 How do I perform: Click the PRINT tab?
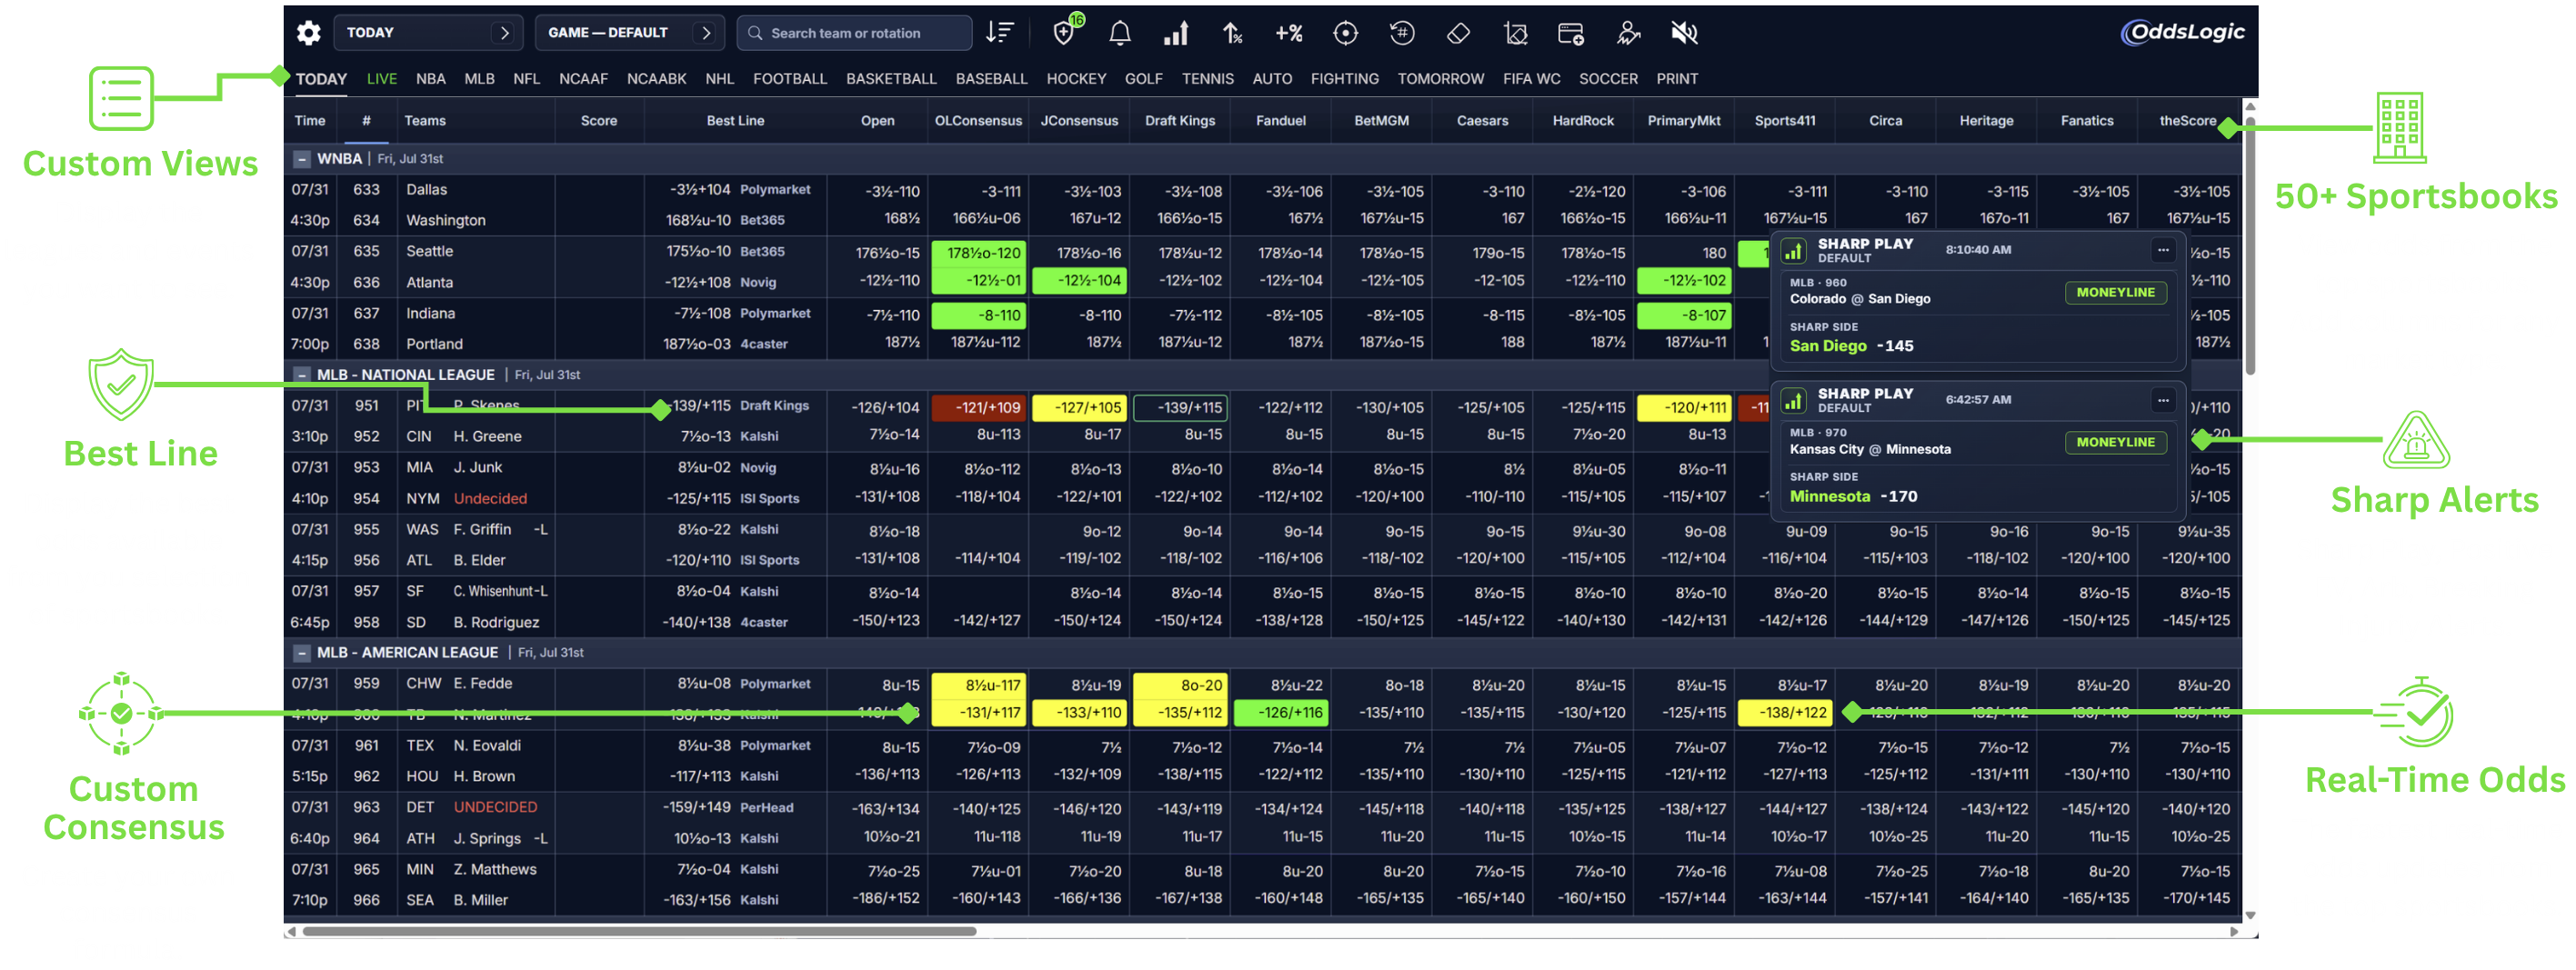pyautogui.click(x=1677, y=79)
